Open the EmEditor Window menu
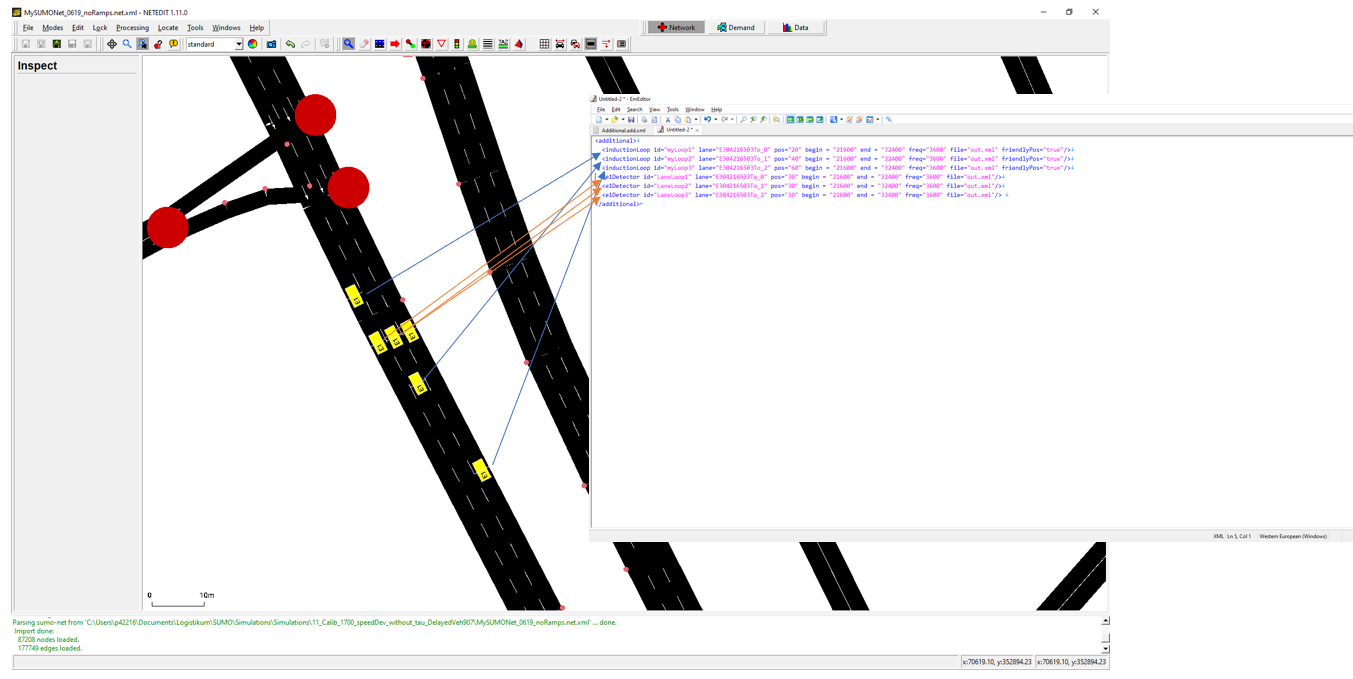The width and height of the screenshot is (1353, 679). 695,110
